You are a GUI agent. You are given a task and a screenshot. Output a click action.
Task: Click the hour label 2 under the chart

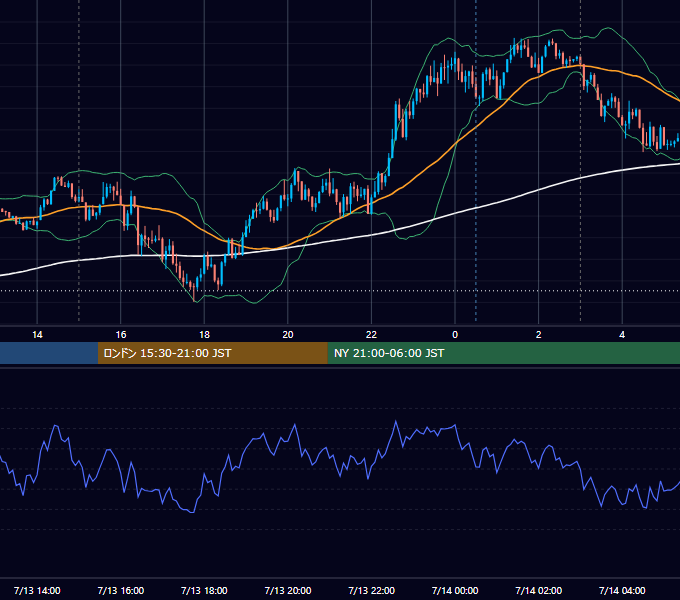click(539, 335)
